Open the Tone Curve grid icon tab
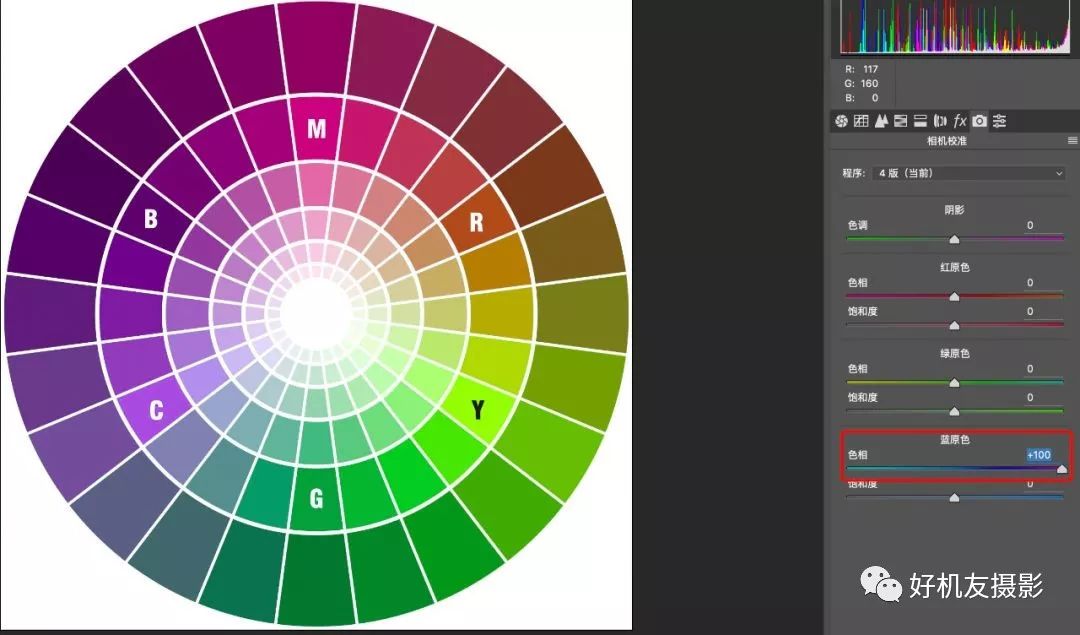 pos(861,121)
